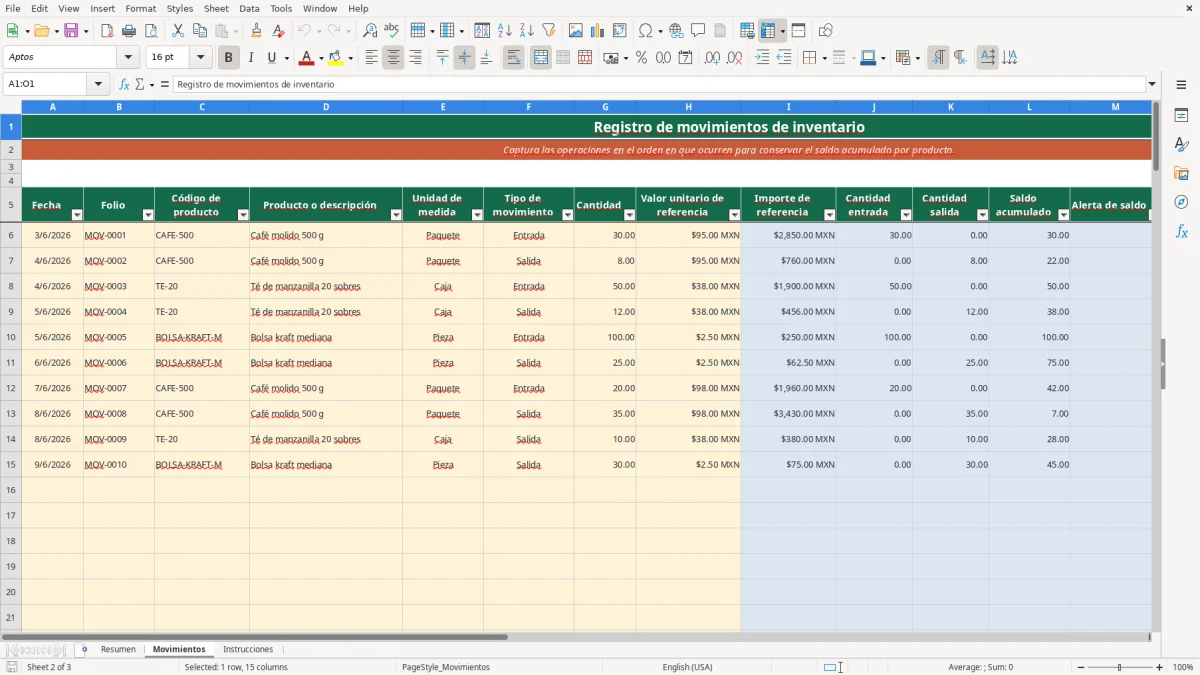The image size is (1200, 675).
Task: Open the font name dropdown
Action: click(128, 58)
